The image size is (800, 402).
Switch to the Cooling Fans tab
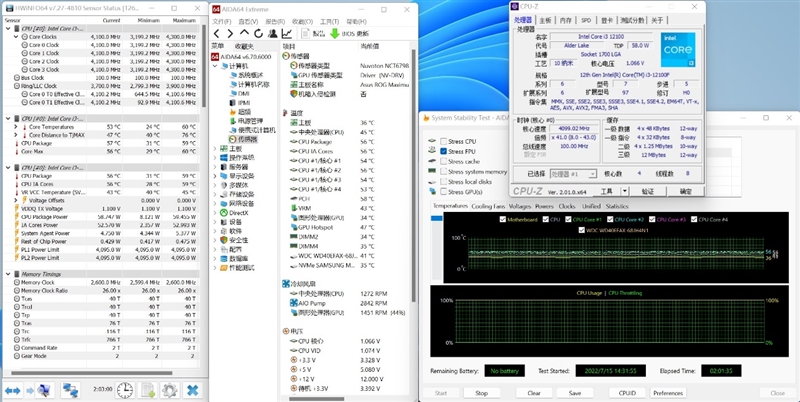[487, 206]
